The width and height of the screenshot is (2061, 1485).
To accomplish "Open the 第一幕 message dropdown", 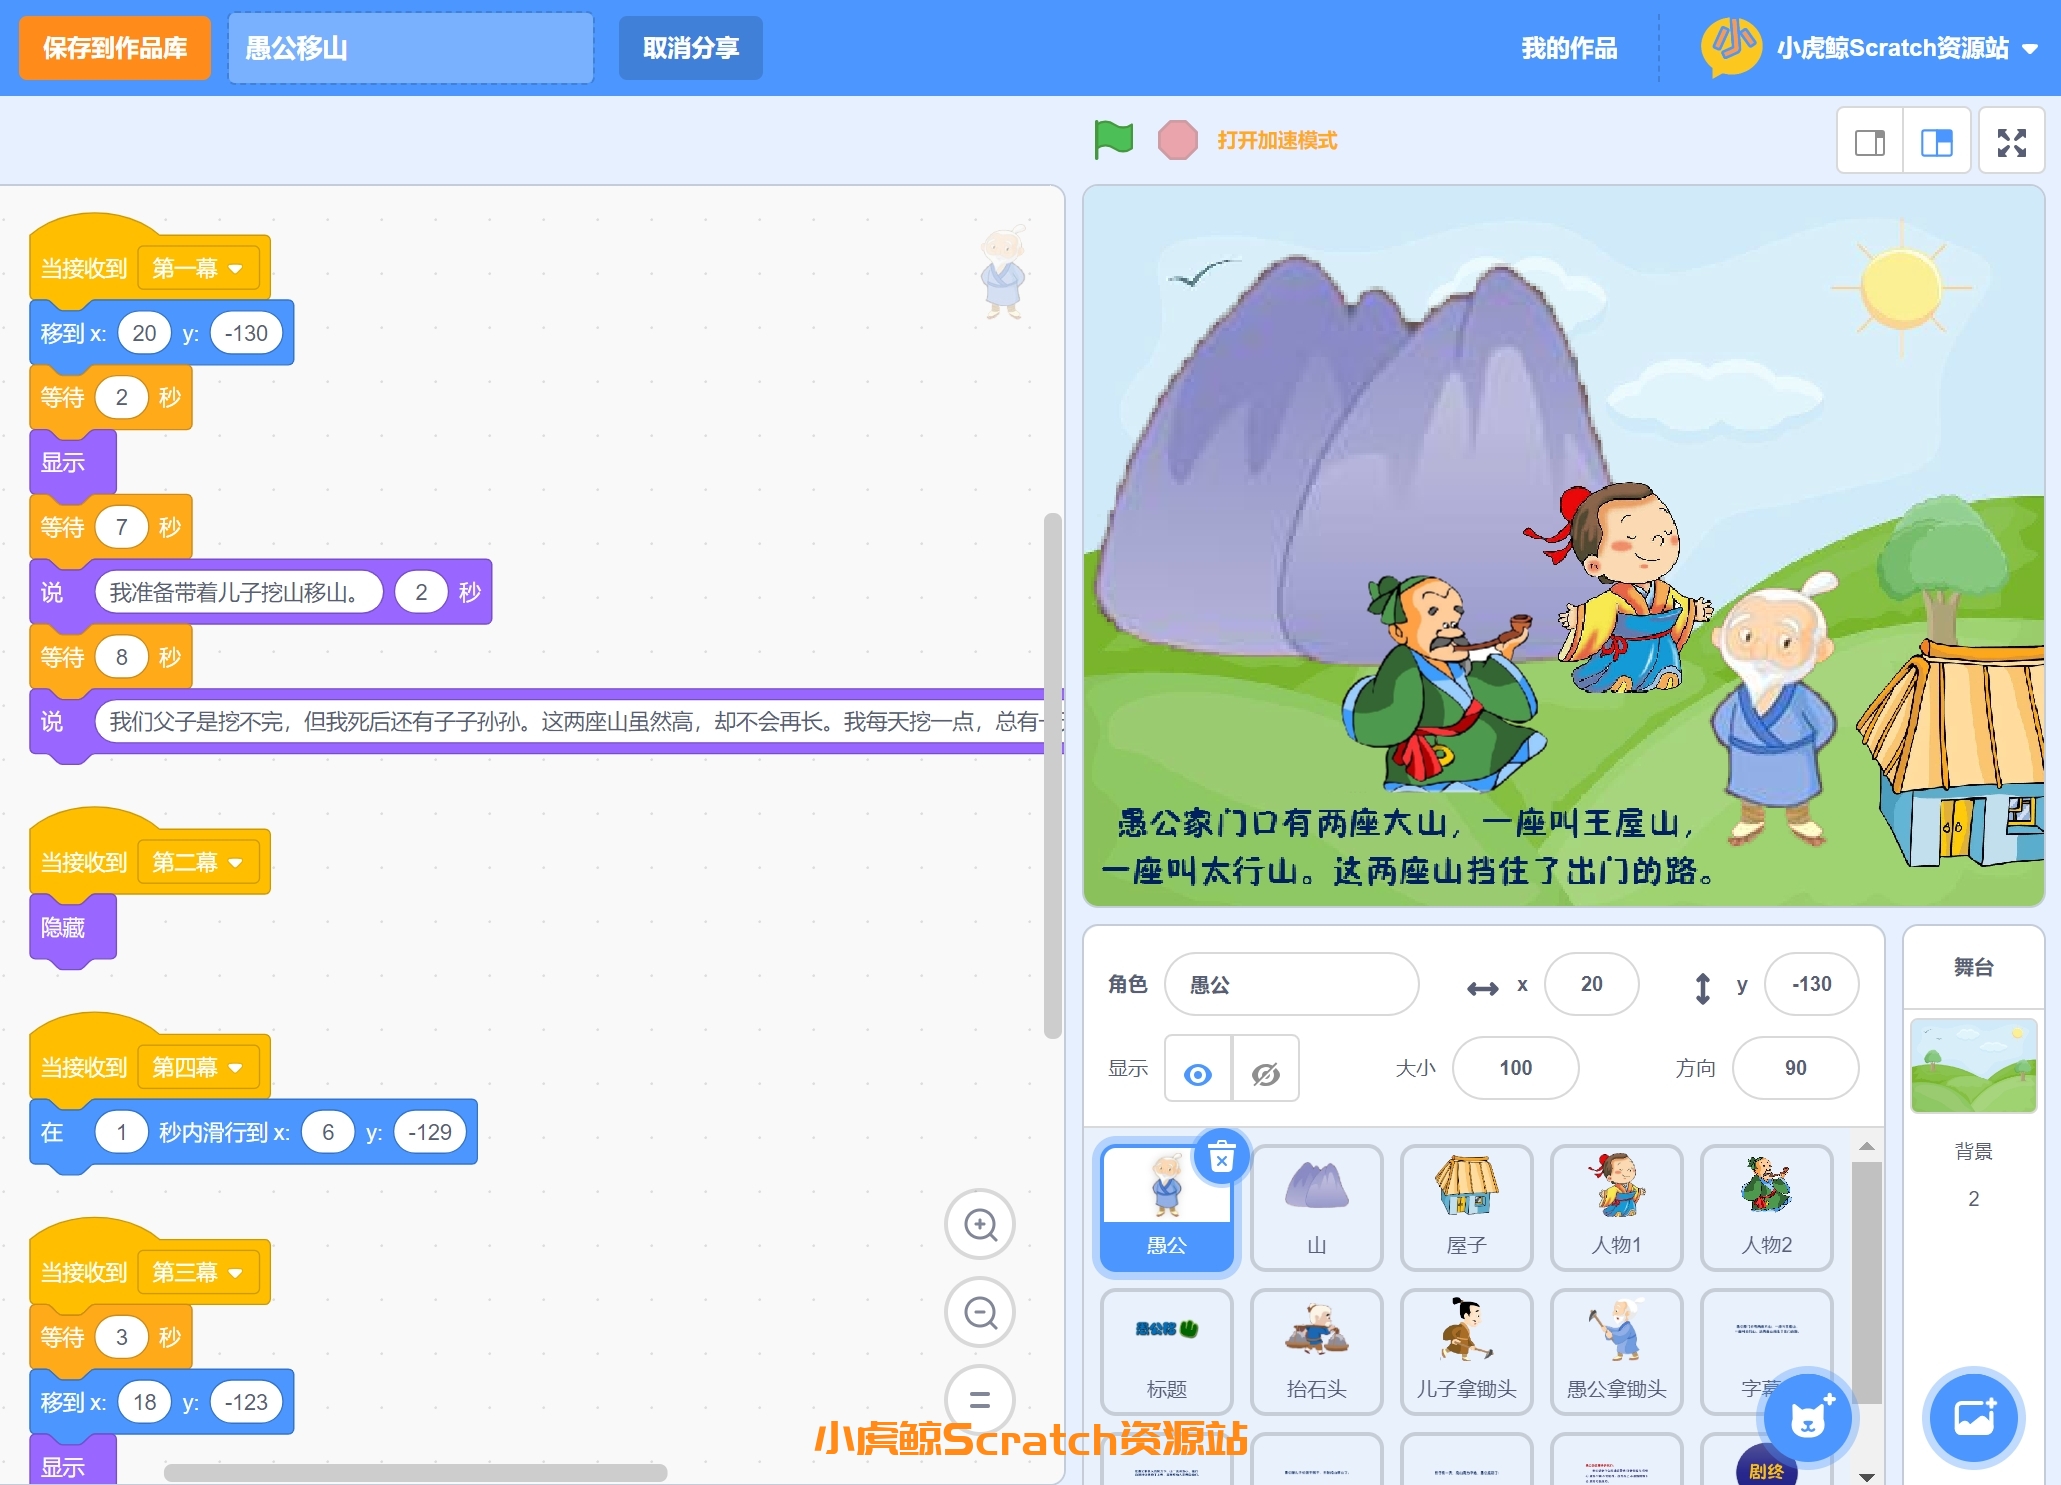I will pos(198,268).
